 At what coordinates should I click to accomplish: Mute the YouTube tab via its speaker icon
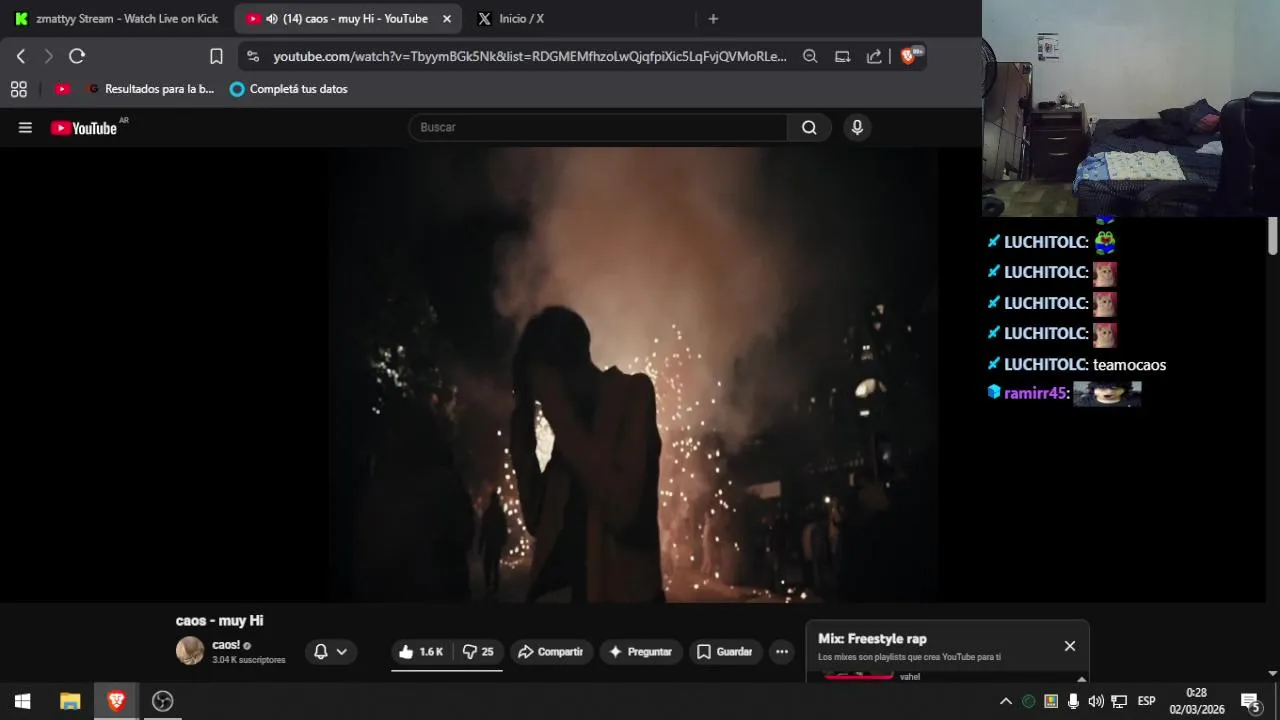[271, 19]
